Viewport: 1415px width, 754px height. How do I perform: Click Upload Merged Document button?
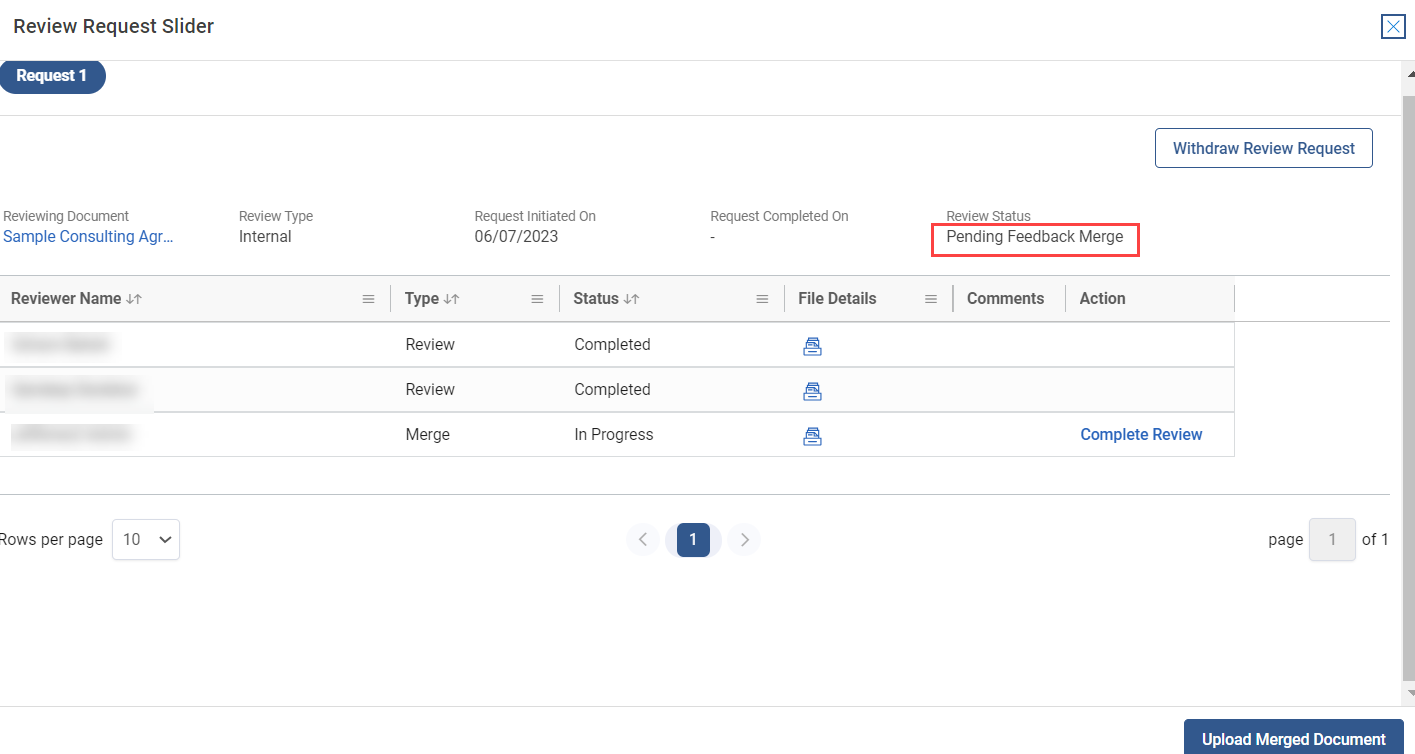click(1293, 739)
